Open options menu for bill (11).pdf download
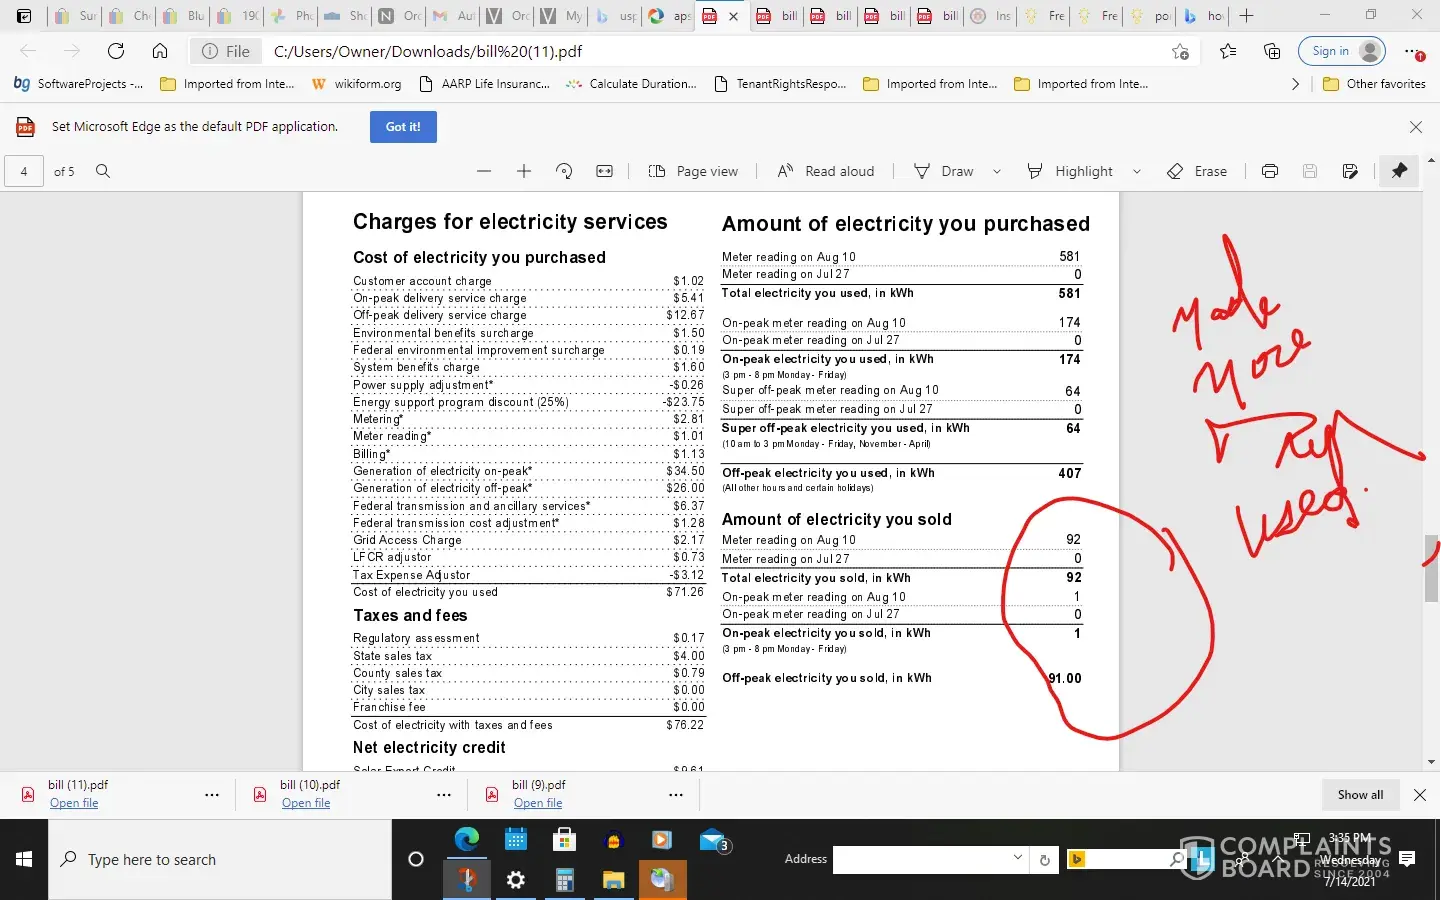Viewport: 1441px width, 900px height. (x=212, y=795)
